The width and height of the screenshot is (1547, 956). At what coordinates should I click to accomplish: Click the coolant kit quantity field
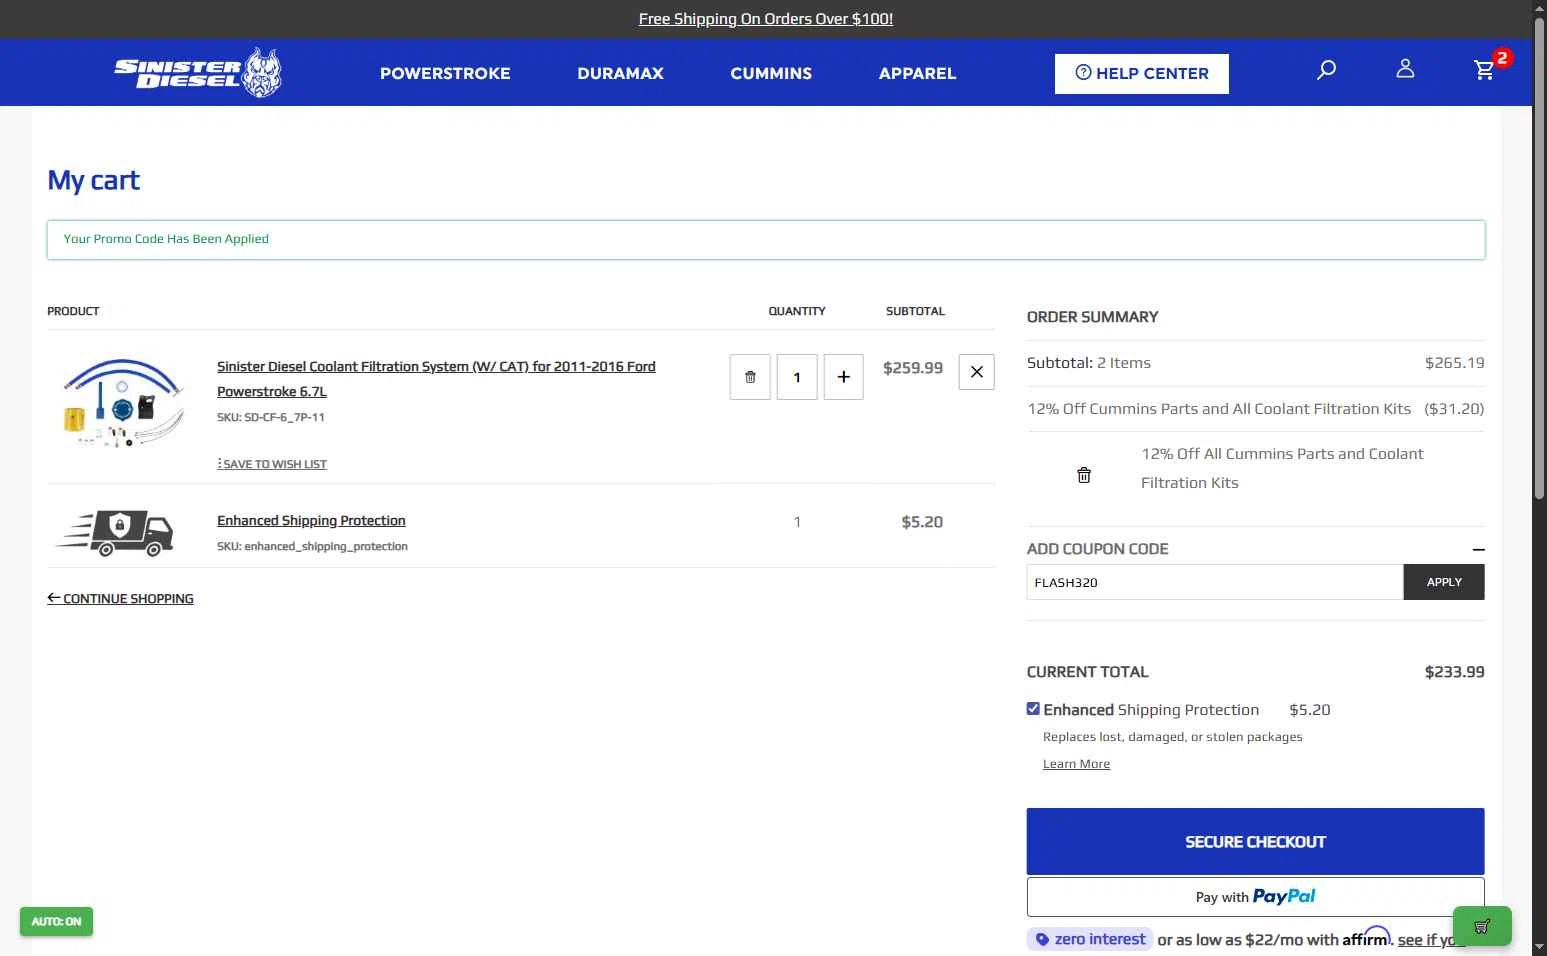(797, 377)
